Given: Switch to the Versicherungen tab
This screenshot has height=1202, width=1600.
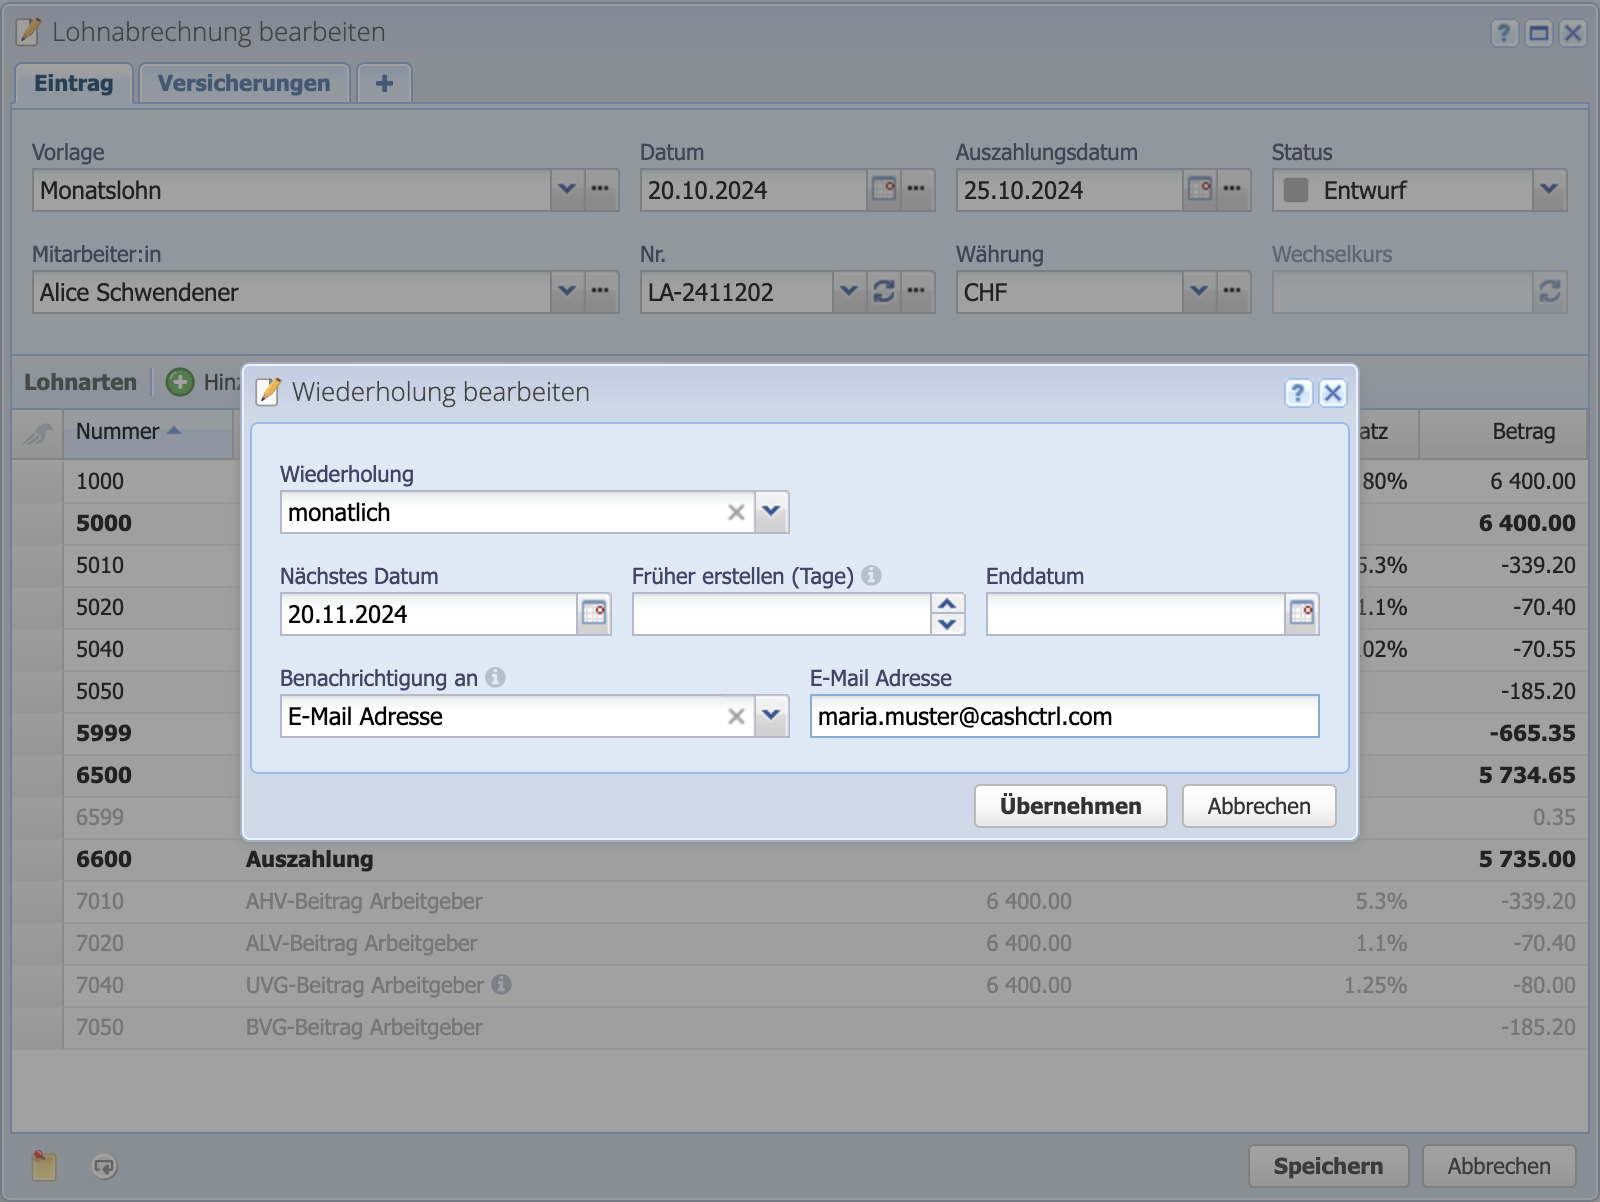Looking at the screenshot, I should pyautogui.click(x=243, y=83).
